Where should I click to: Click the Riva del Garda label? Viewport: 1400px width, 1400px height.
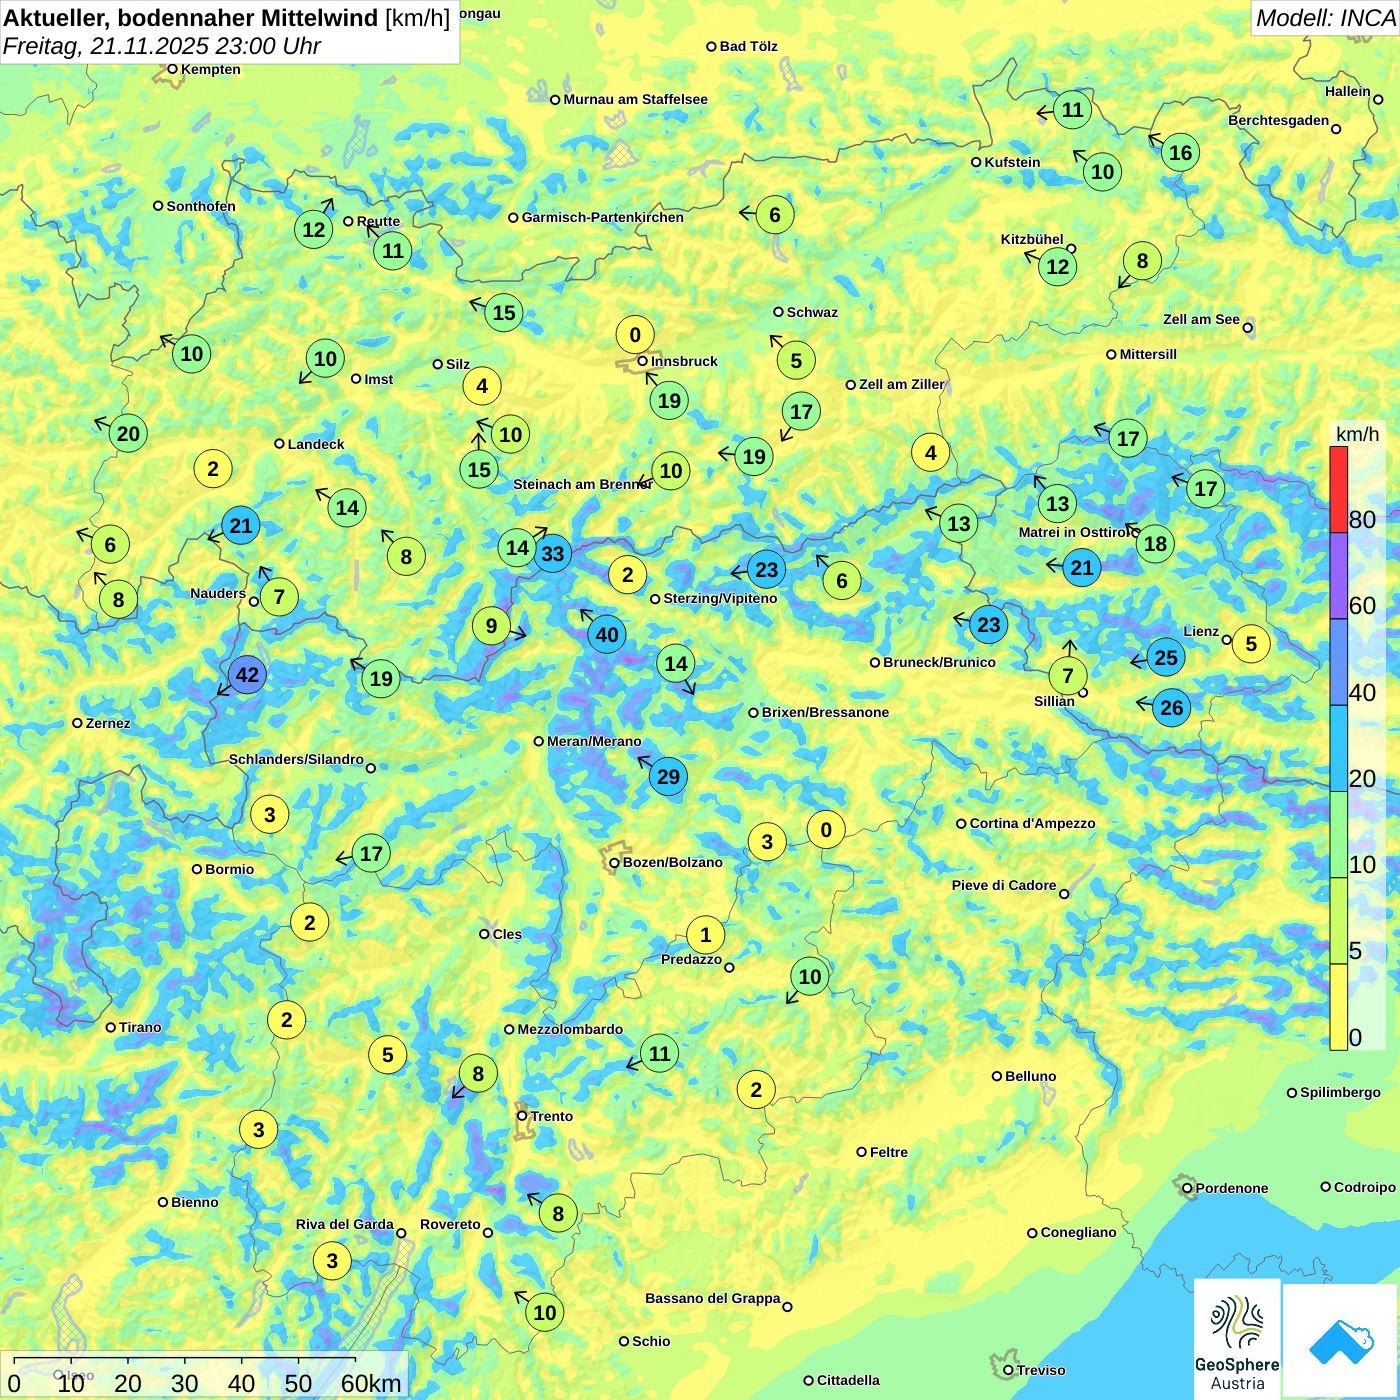coord(344,1224)
